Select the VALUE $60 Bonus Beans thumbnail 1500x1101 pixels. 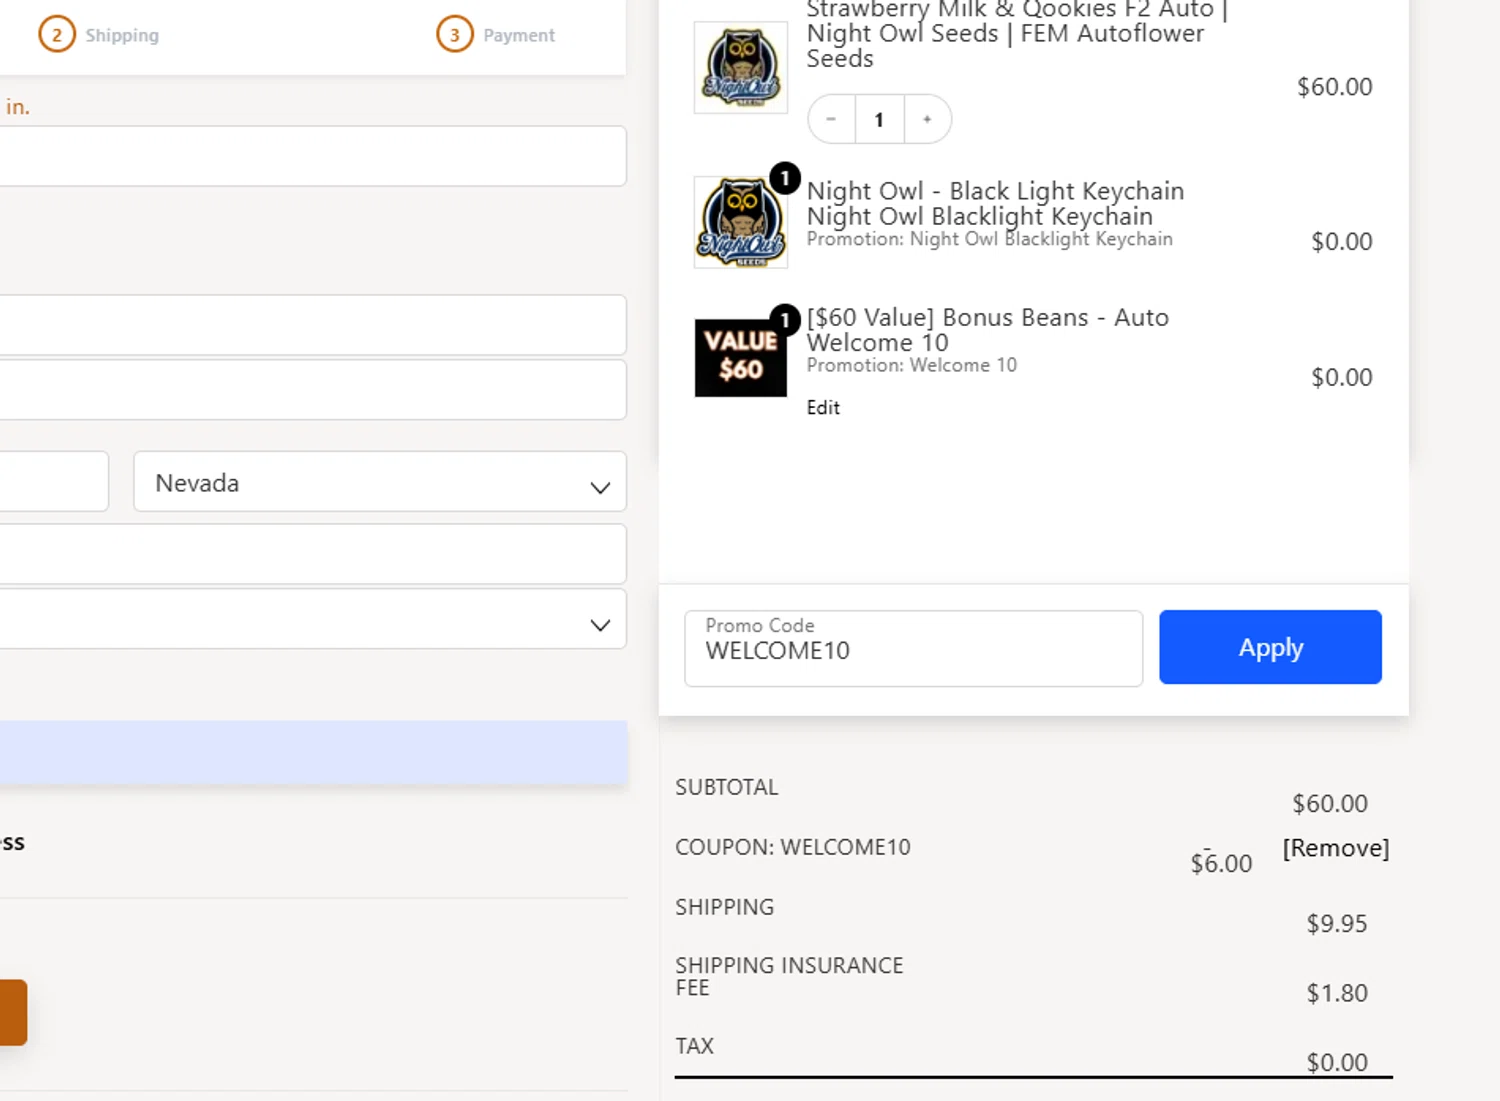coord(741,357)
